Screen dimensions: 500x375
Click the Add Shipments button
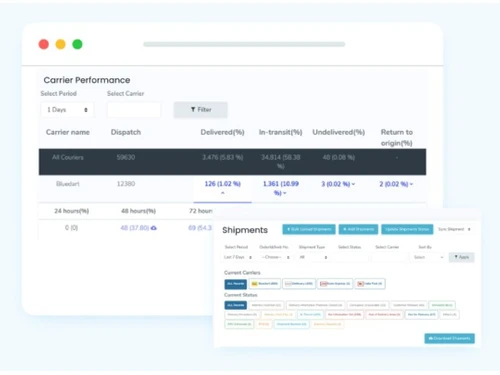coord(358,229)
